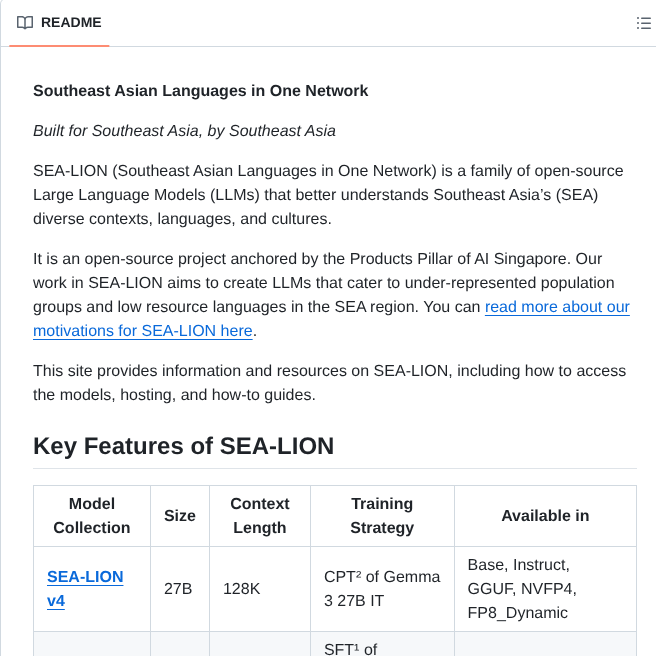Click the 'Size' column header
This screenshot has height=656, width=656.
coord(180,516)
